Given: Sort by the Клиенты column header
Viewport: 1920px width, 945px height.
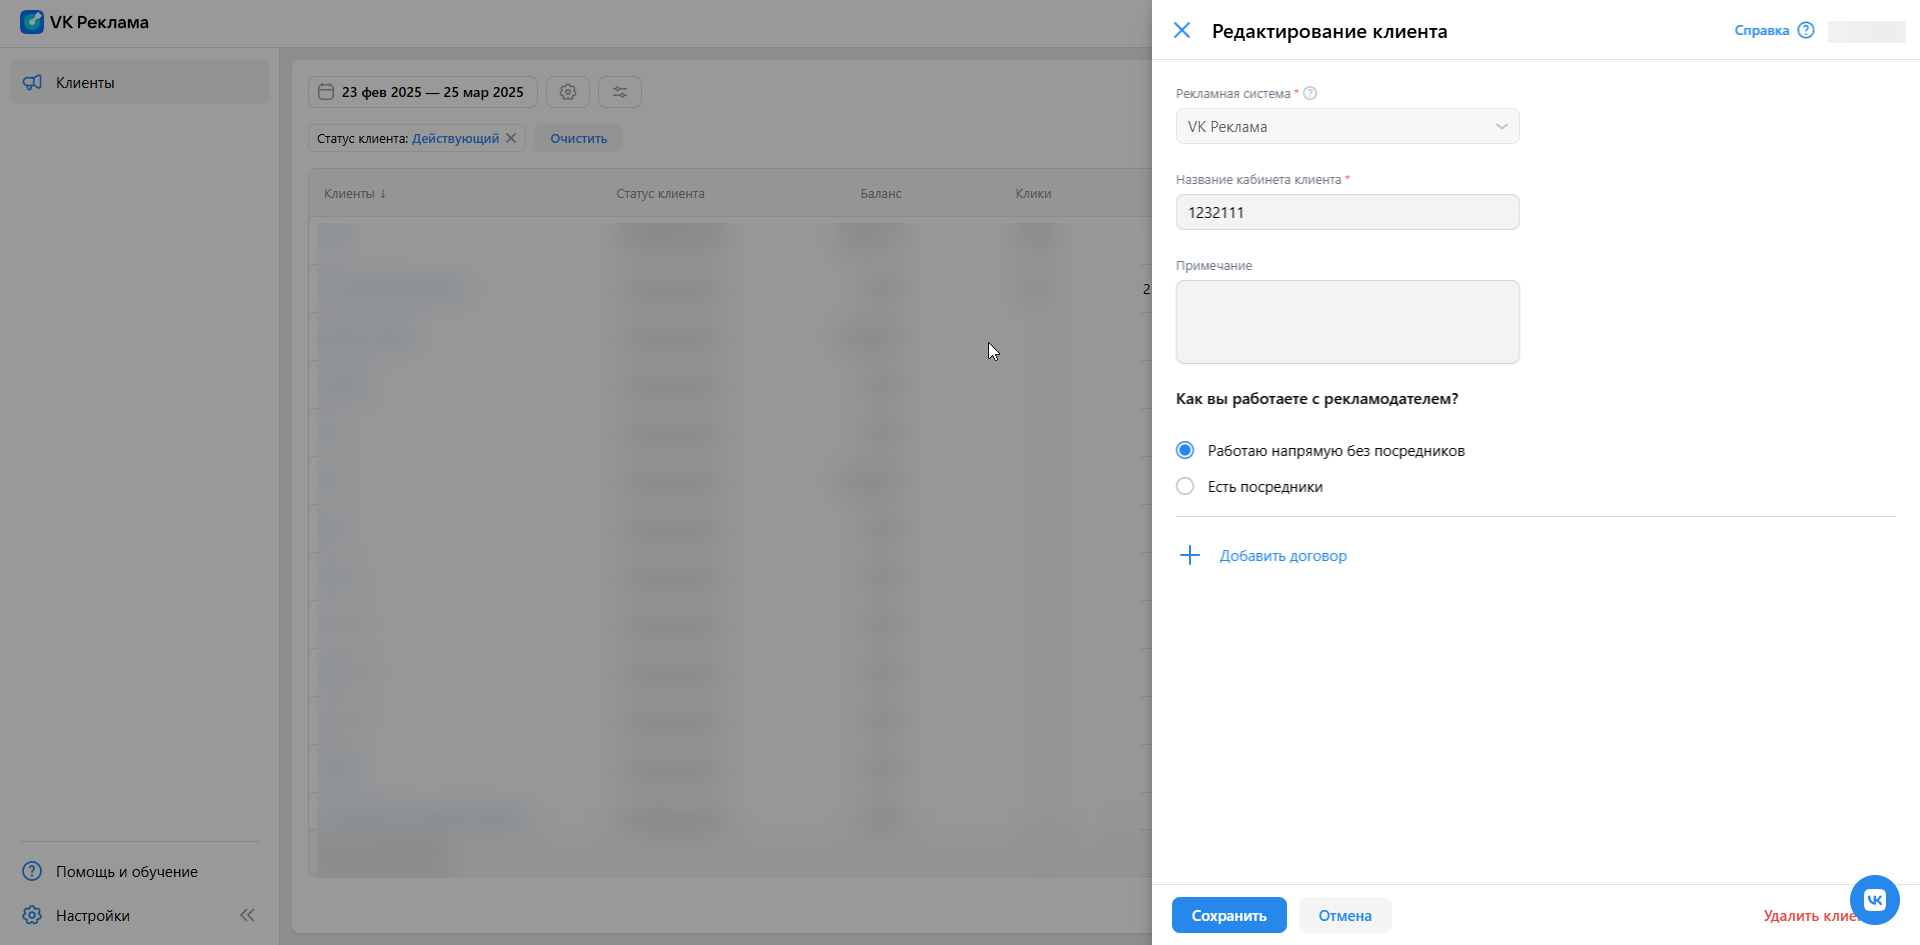Looking at the screenshot, I should tap(355, 193).
